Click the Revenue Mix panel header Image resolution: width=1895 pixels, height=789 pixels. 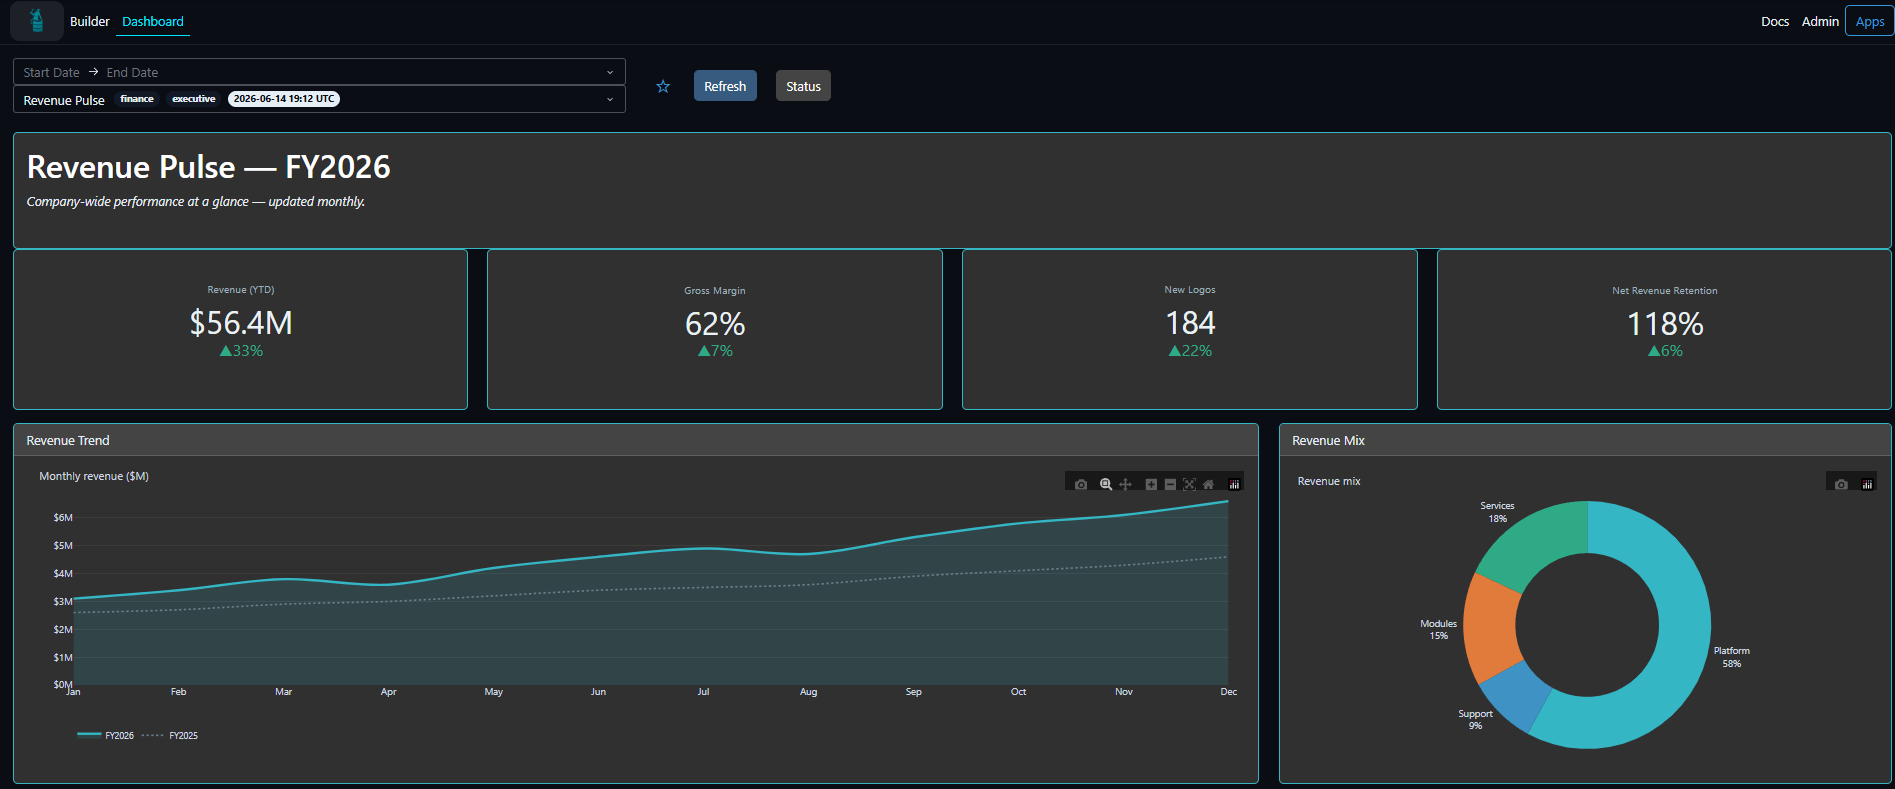click(x=1585, y=440)
